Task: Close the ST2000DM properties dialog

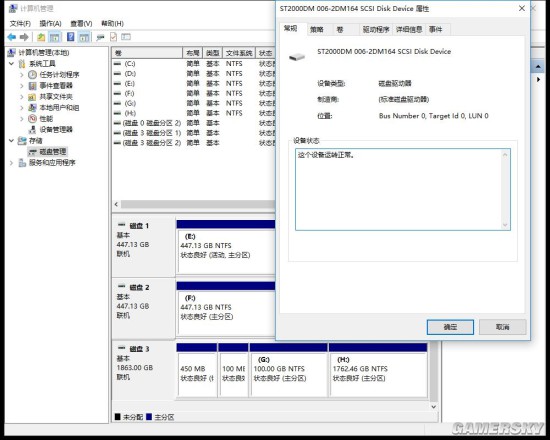Action: 522,8
